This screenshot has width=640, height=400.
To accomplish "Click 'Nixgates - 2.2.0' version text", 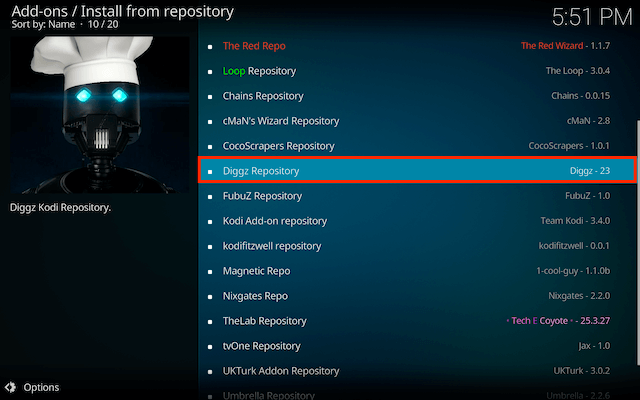I will (579, 296).
